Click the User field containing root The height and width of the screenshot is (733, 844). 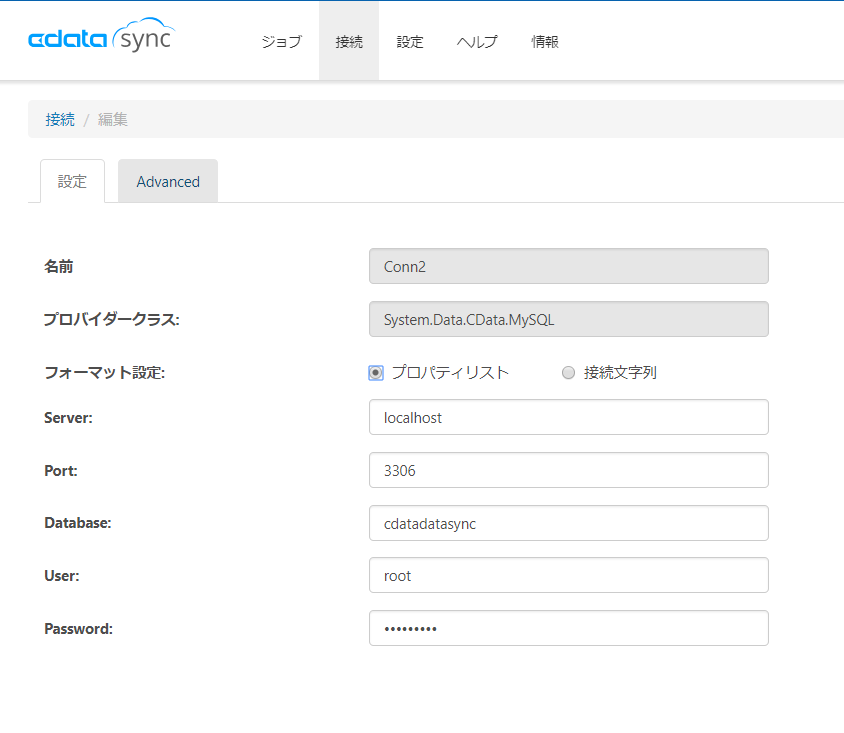pyautogui.click(x=568, y=575)
